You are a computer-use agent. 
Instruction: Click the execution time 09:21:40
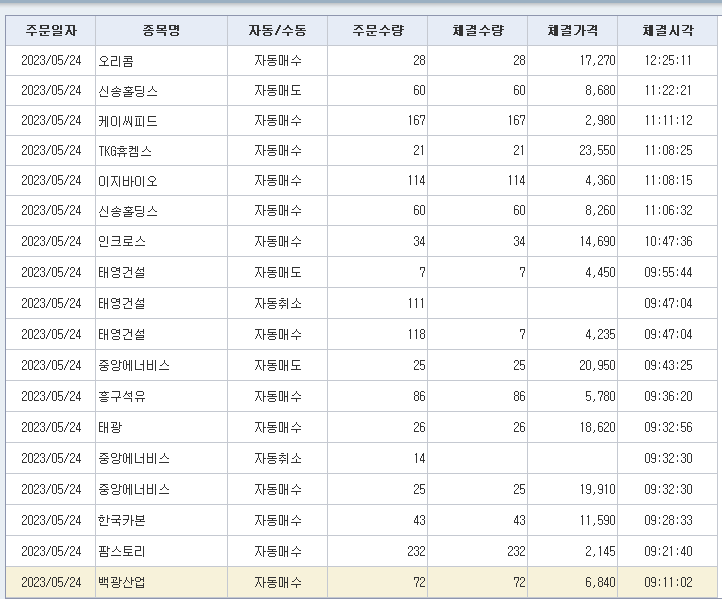[x=668, y=551]
